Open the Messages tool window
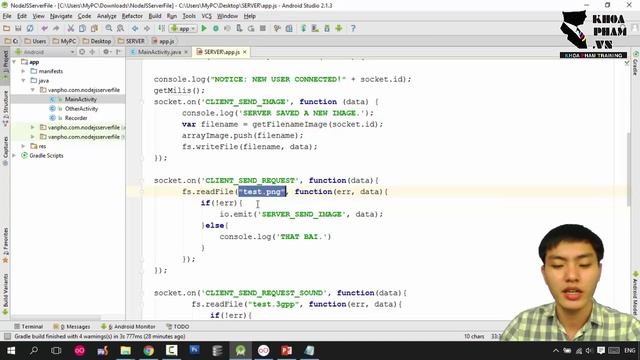Image resolution: width=640 pixels, height=360 pixels. pyautogui.click(x=72, y=327)
